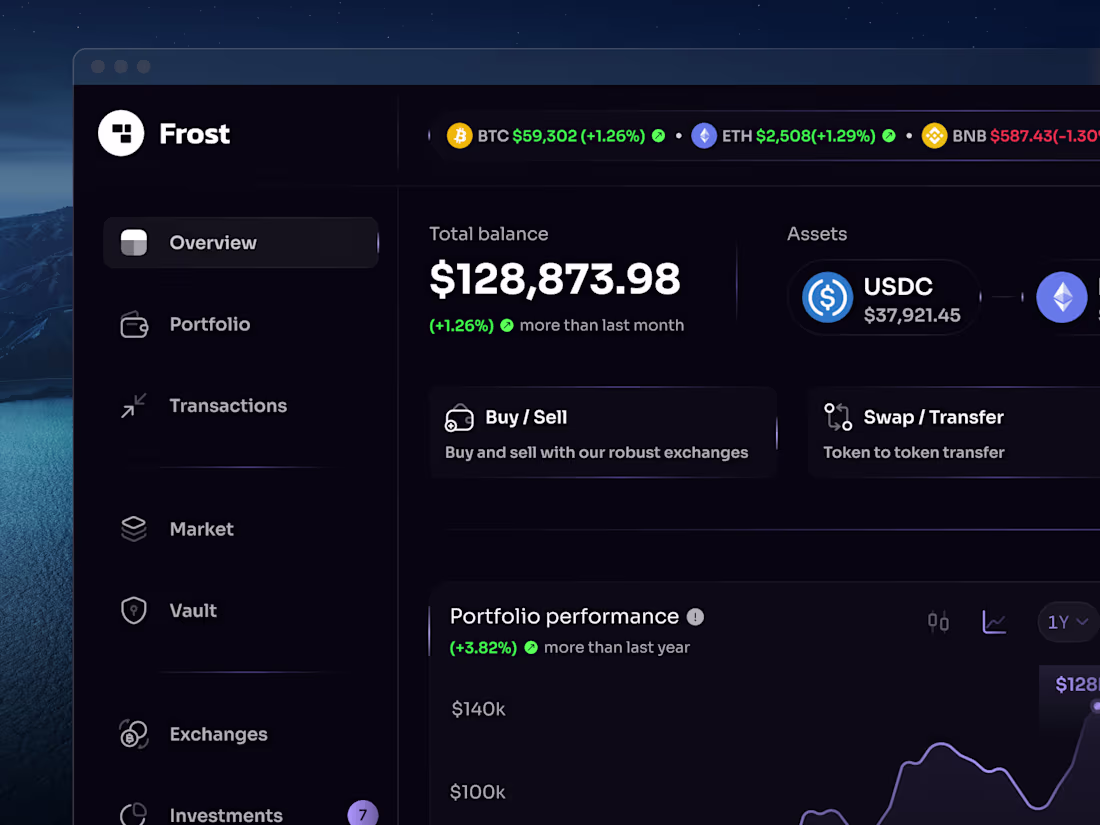Click the Vault shield icon
The image size is (1100, 825).
(132, 610)
